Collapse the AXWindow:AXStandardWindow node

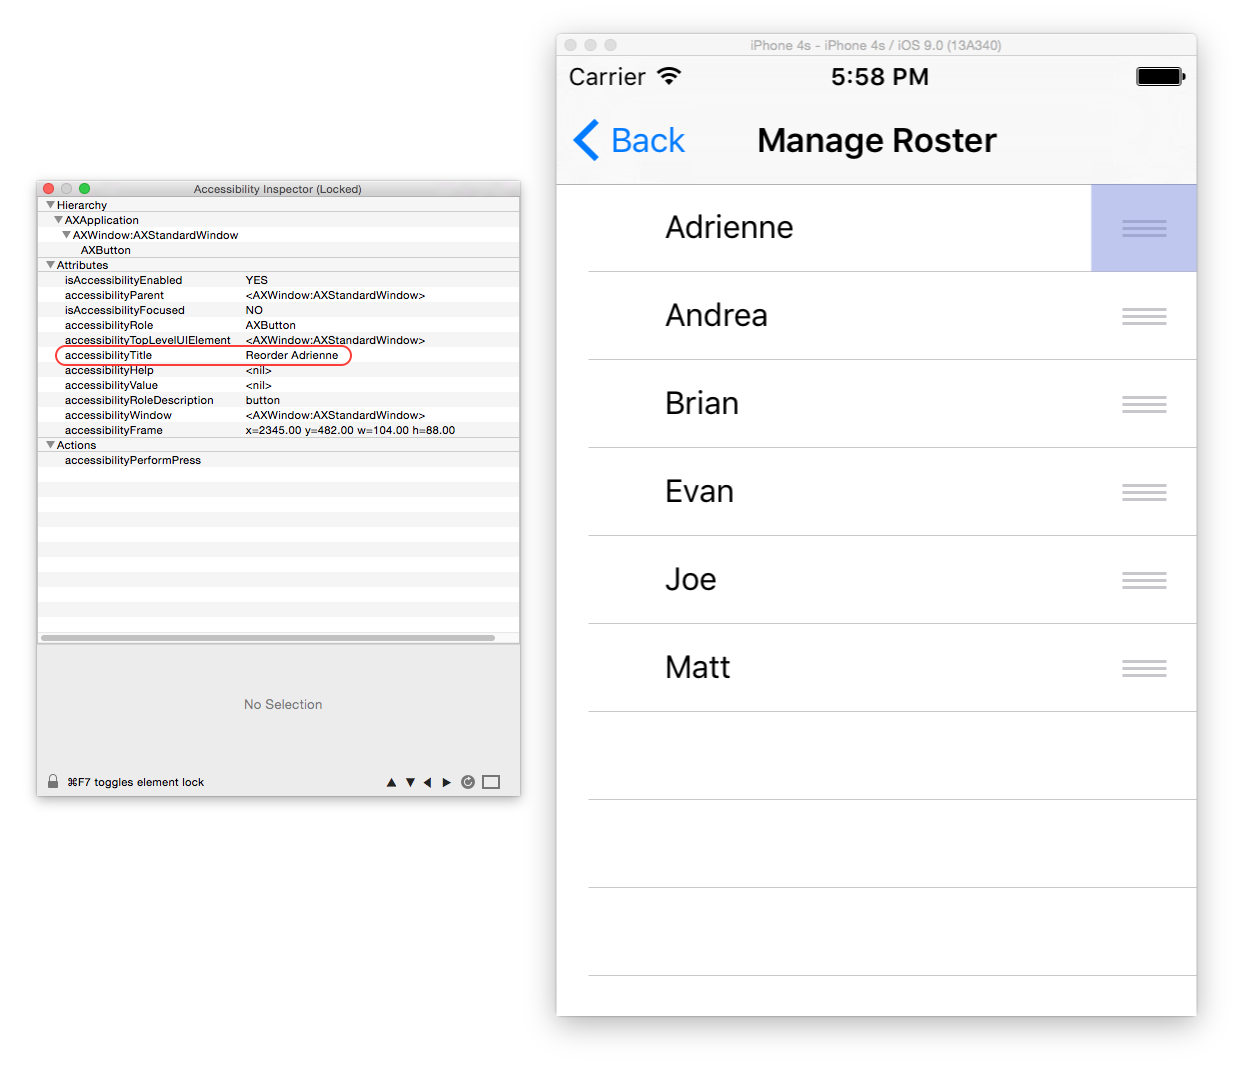(x=66, y=234)
